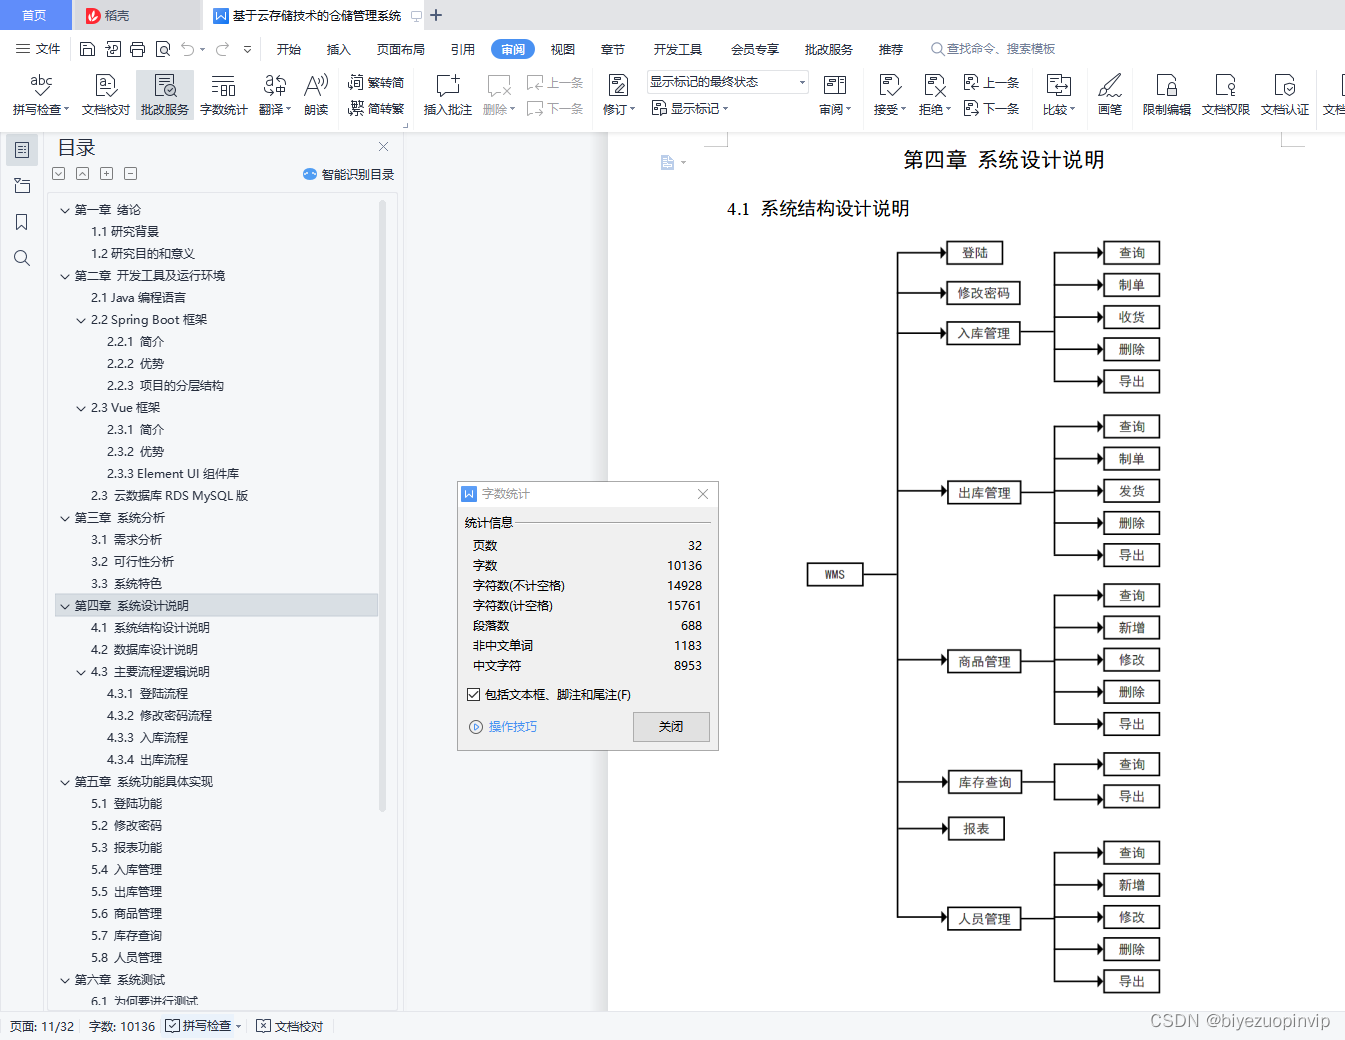The width and height of the screenshot is (1345, 1040).
Task: Click 关闭 to close the word count dialog
Action: click(671, 727)
